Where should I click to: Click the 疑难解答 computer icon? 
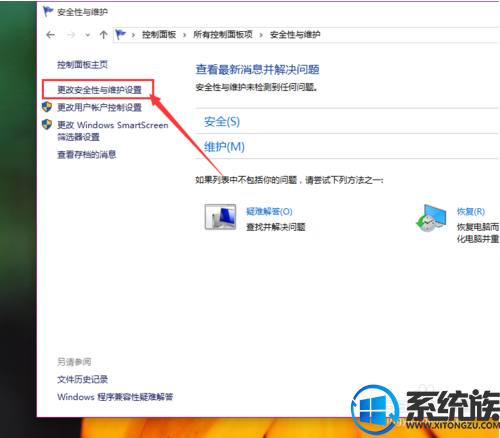[x=220, y=217]
